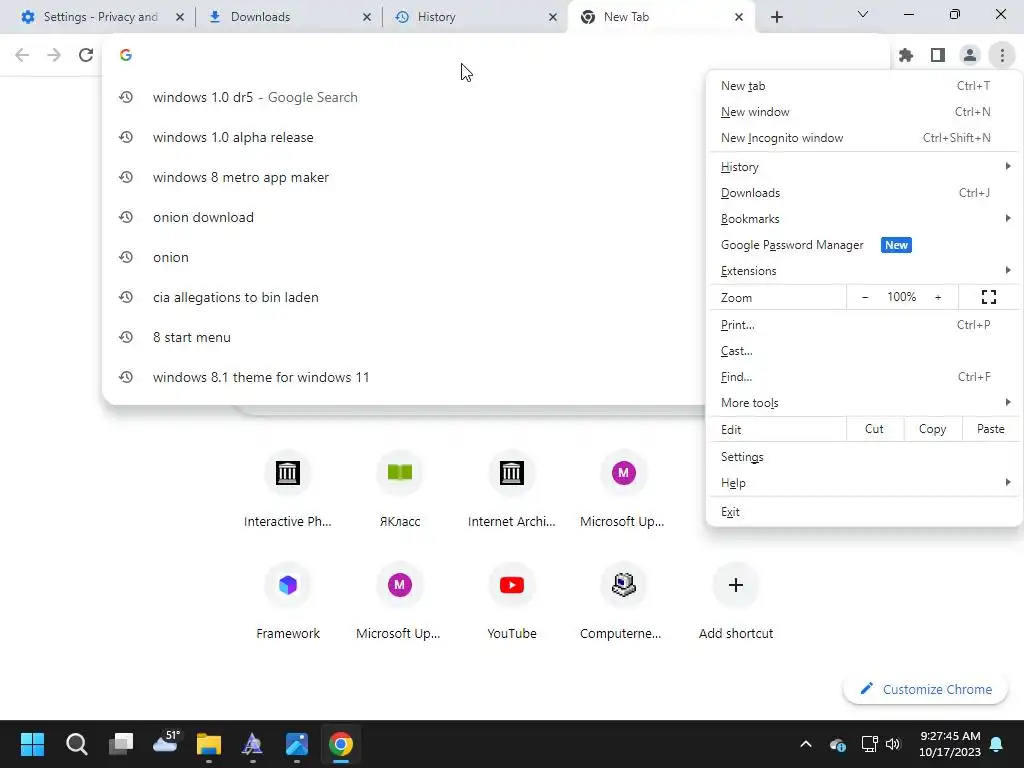Viewport: 1024px width, 768px height.
Task: Open a new tab with the plus button
Action: coord(776,17)
